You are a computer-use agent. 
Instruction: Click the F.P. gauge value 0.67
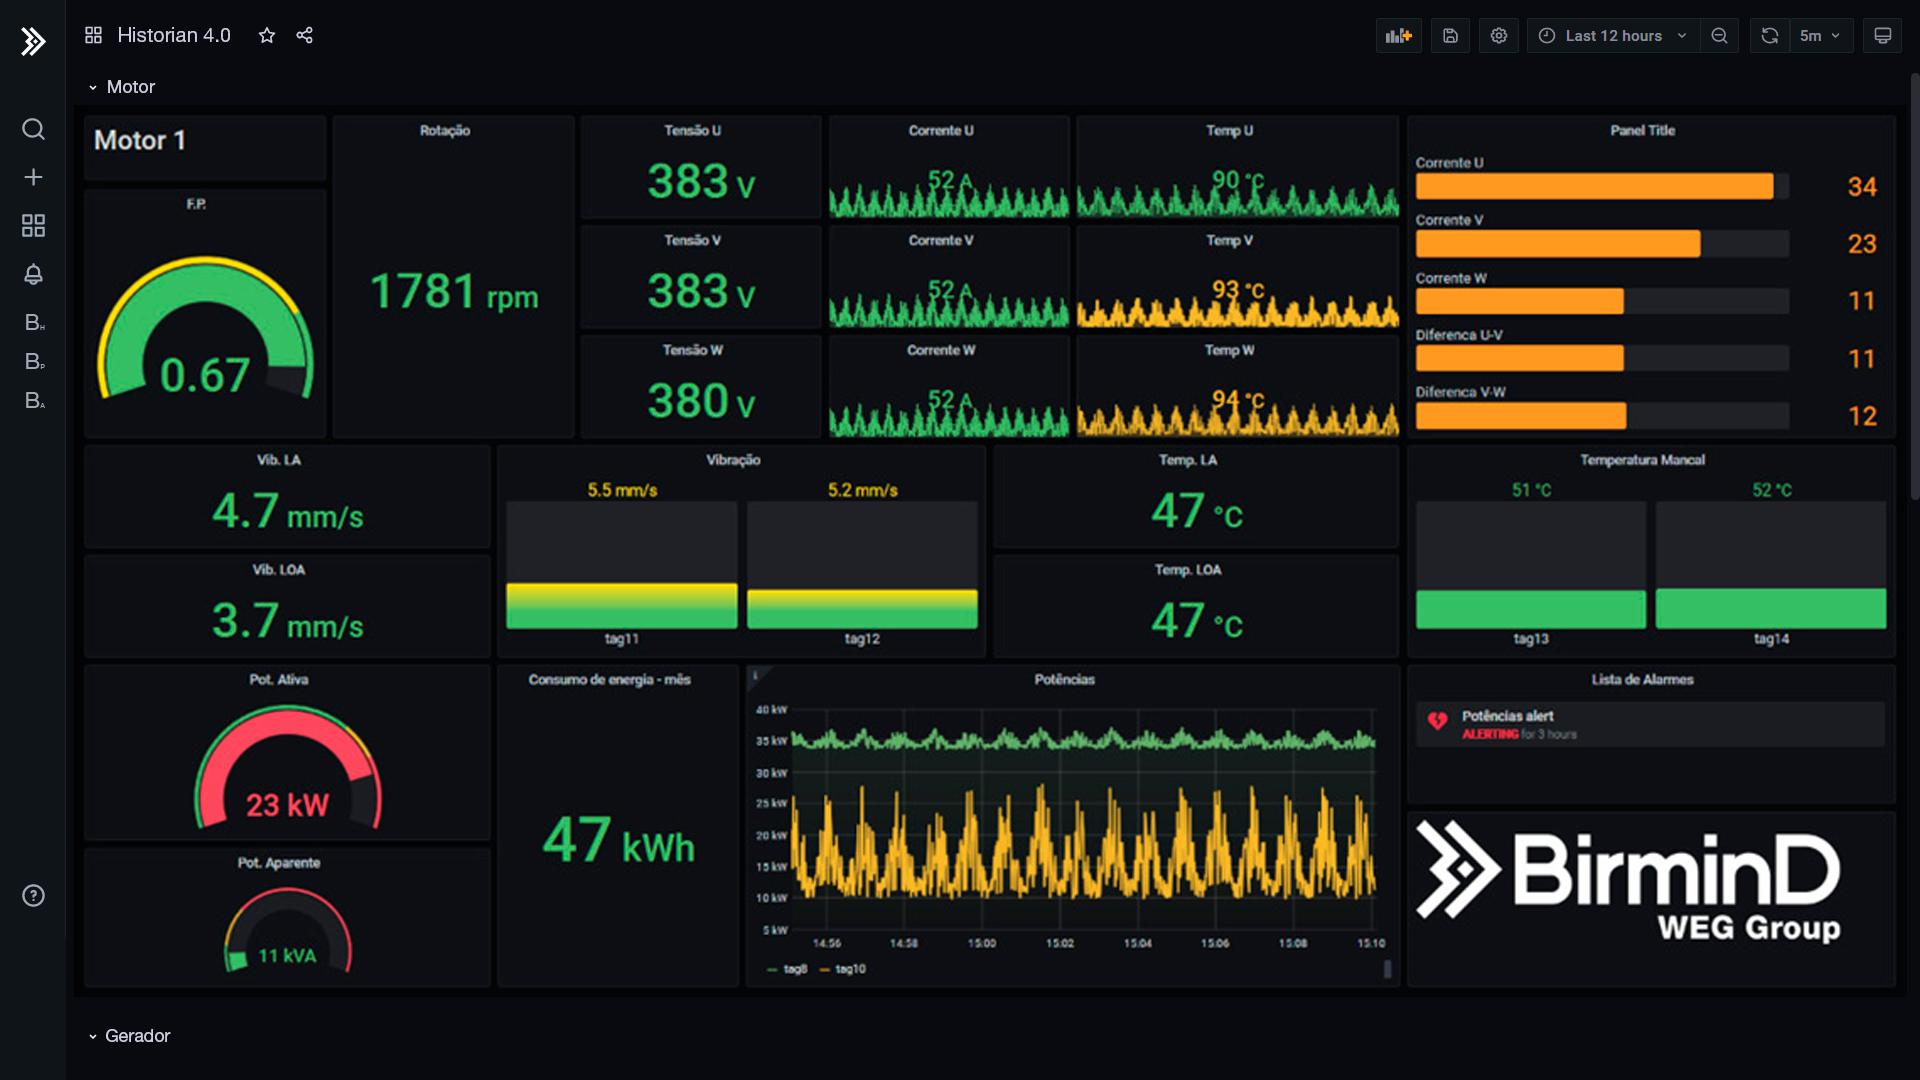pos(205,375)
